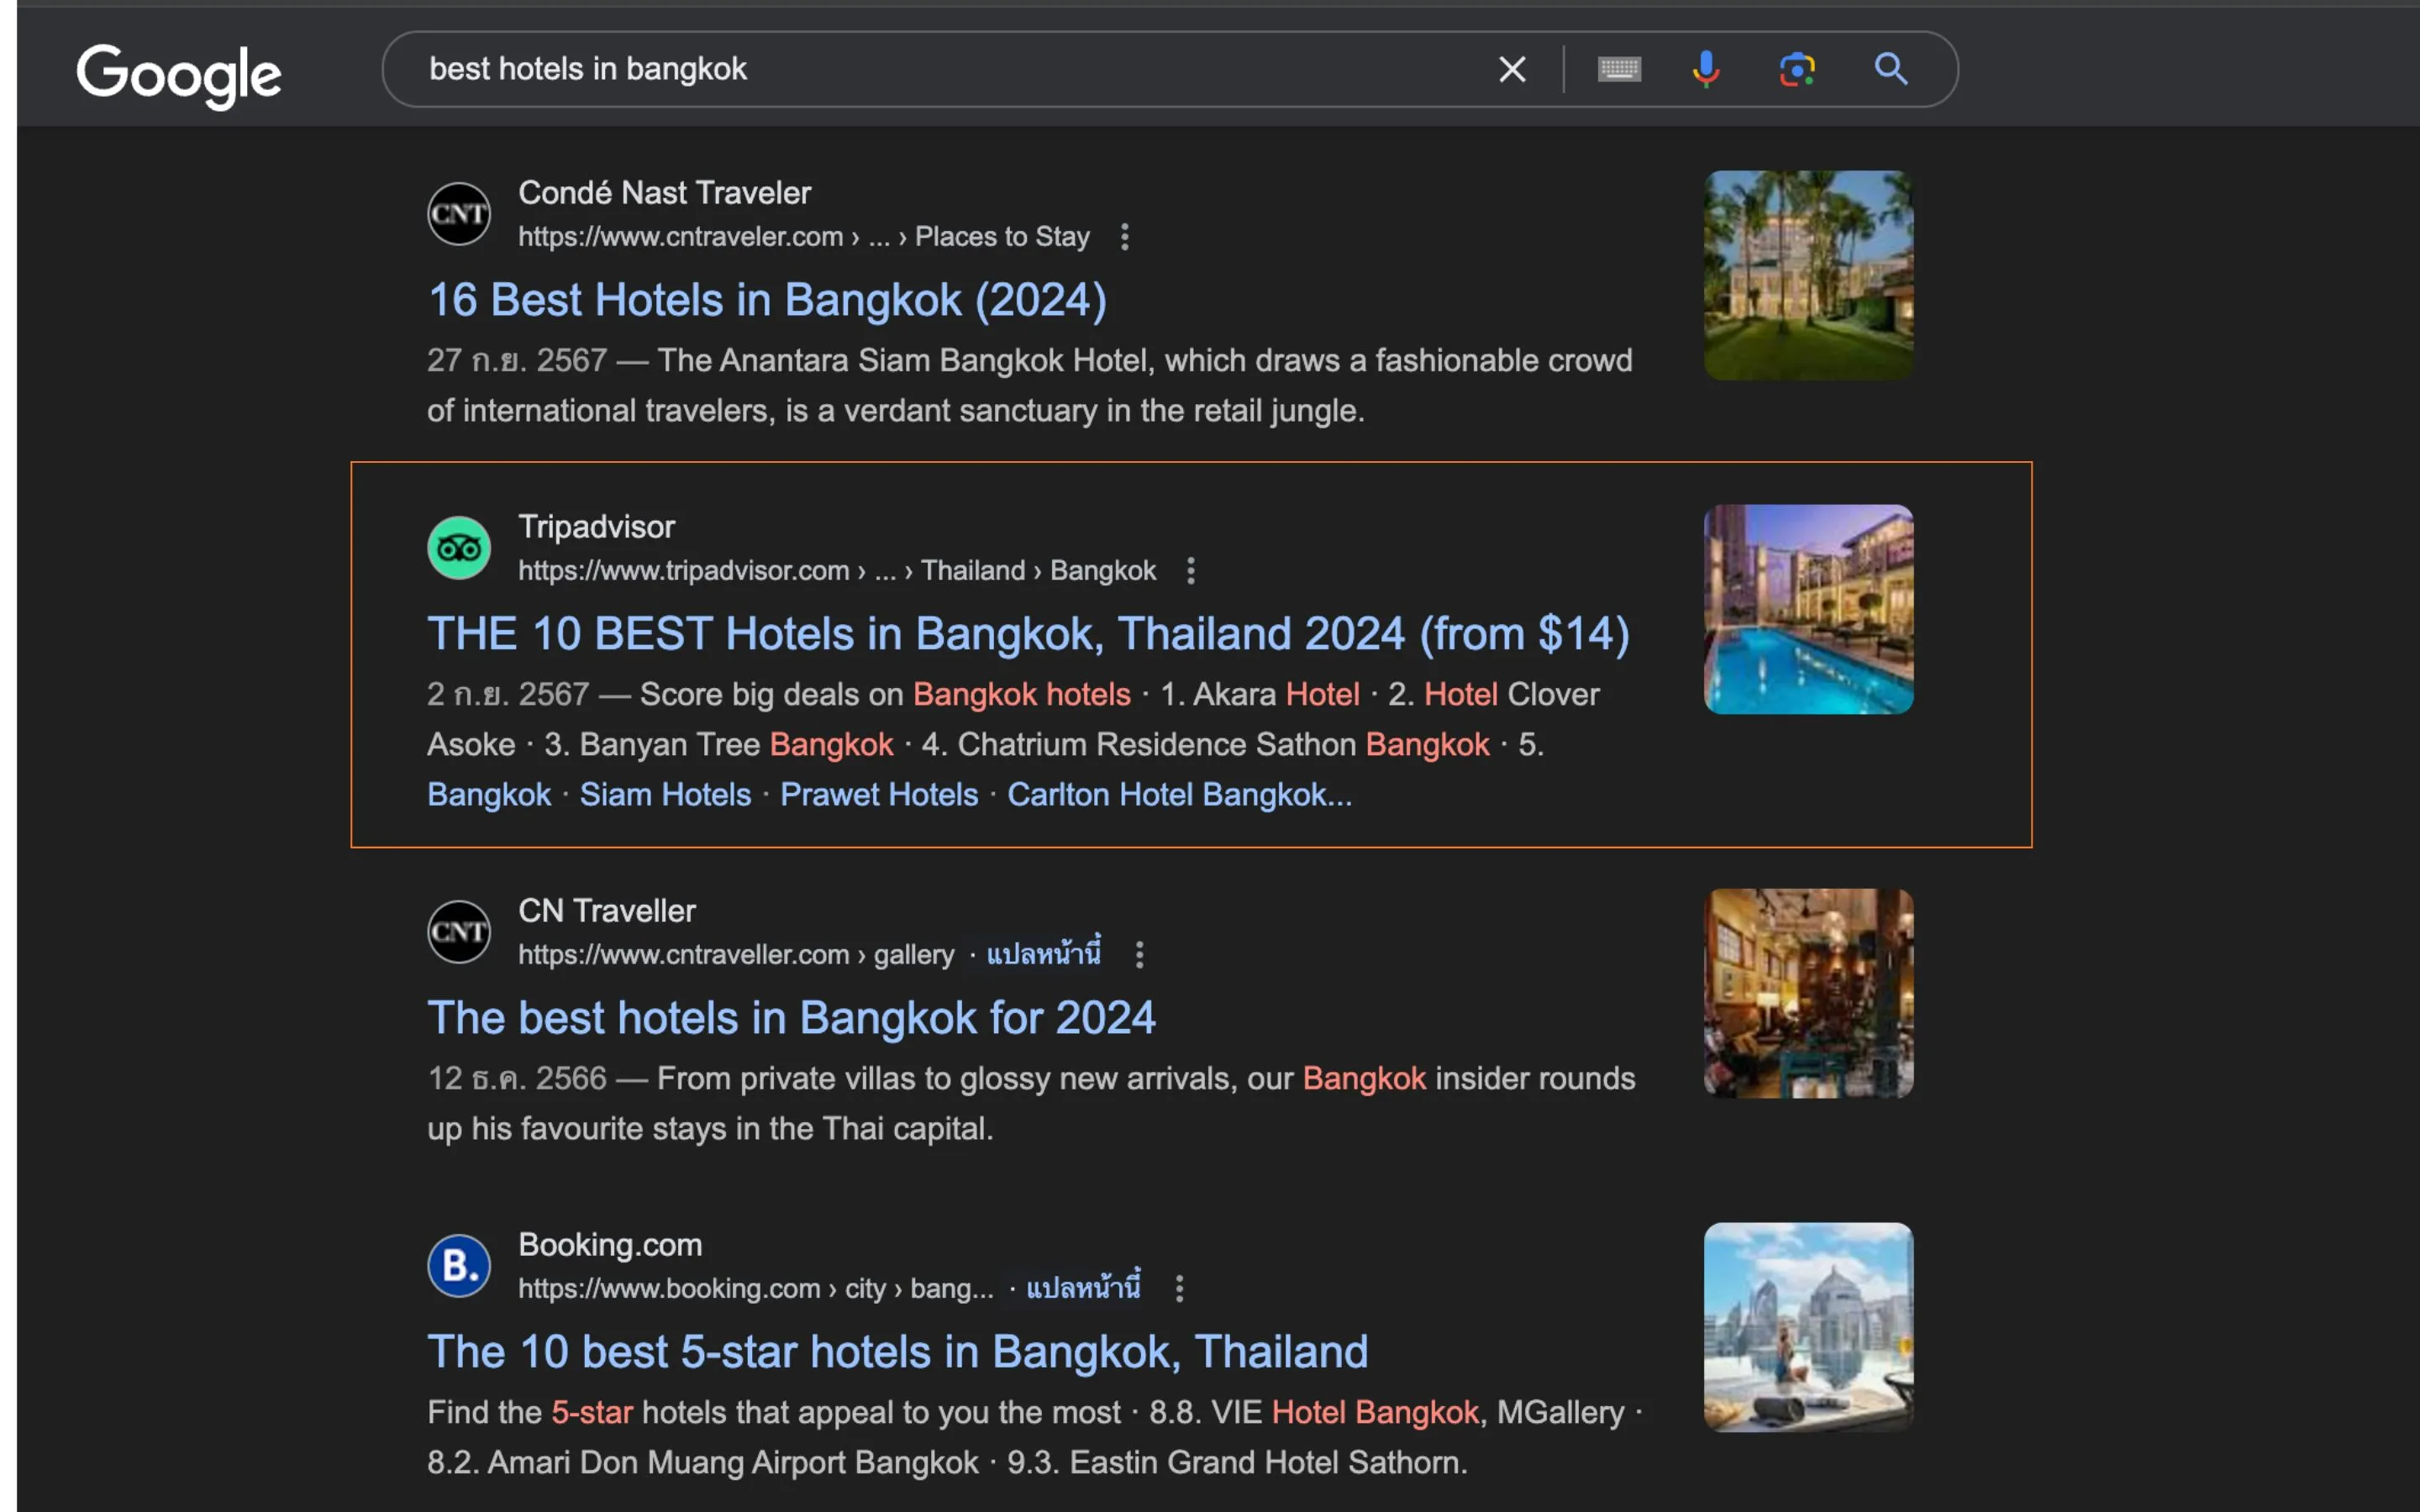Click the Tripadvisor owl favicon
Image resolution: width=2420 pixels, height=1512 pixels.
pos(459,548)
